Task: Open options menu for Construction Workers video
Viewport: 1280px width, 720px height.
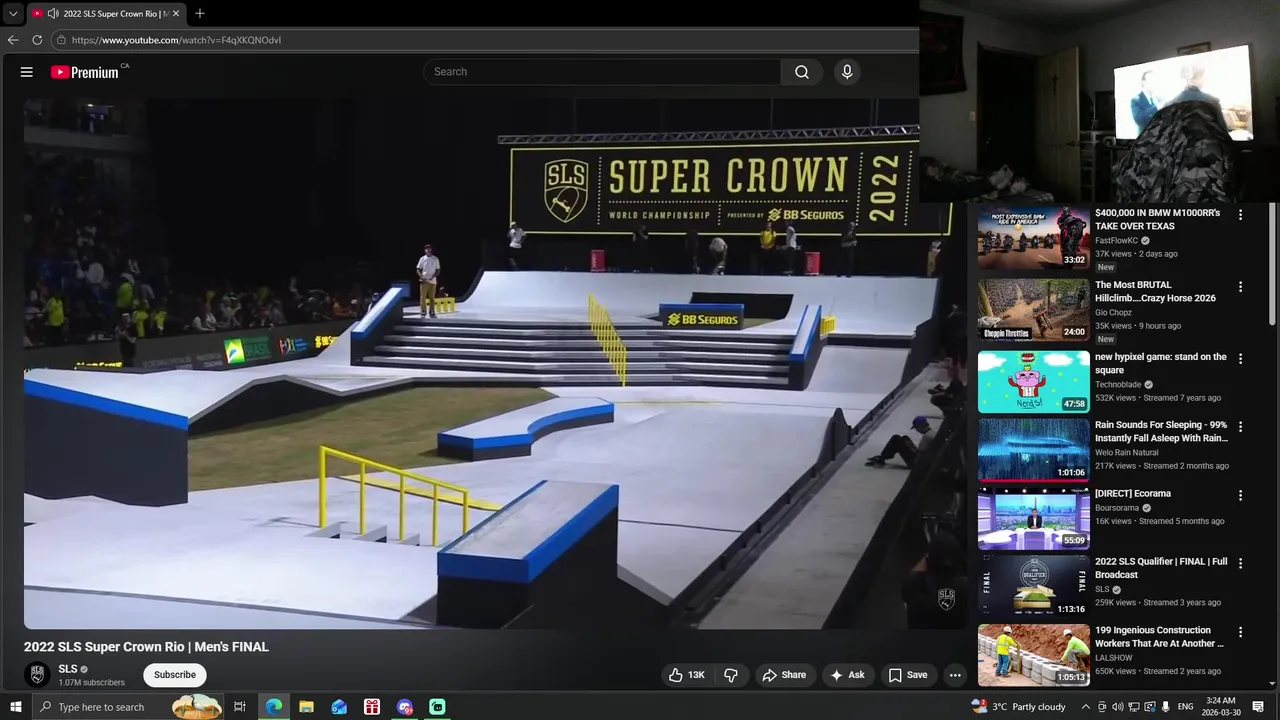Action: pyautogui.click(x=1241, y=632)
